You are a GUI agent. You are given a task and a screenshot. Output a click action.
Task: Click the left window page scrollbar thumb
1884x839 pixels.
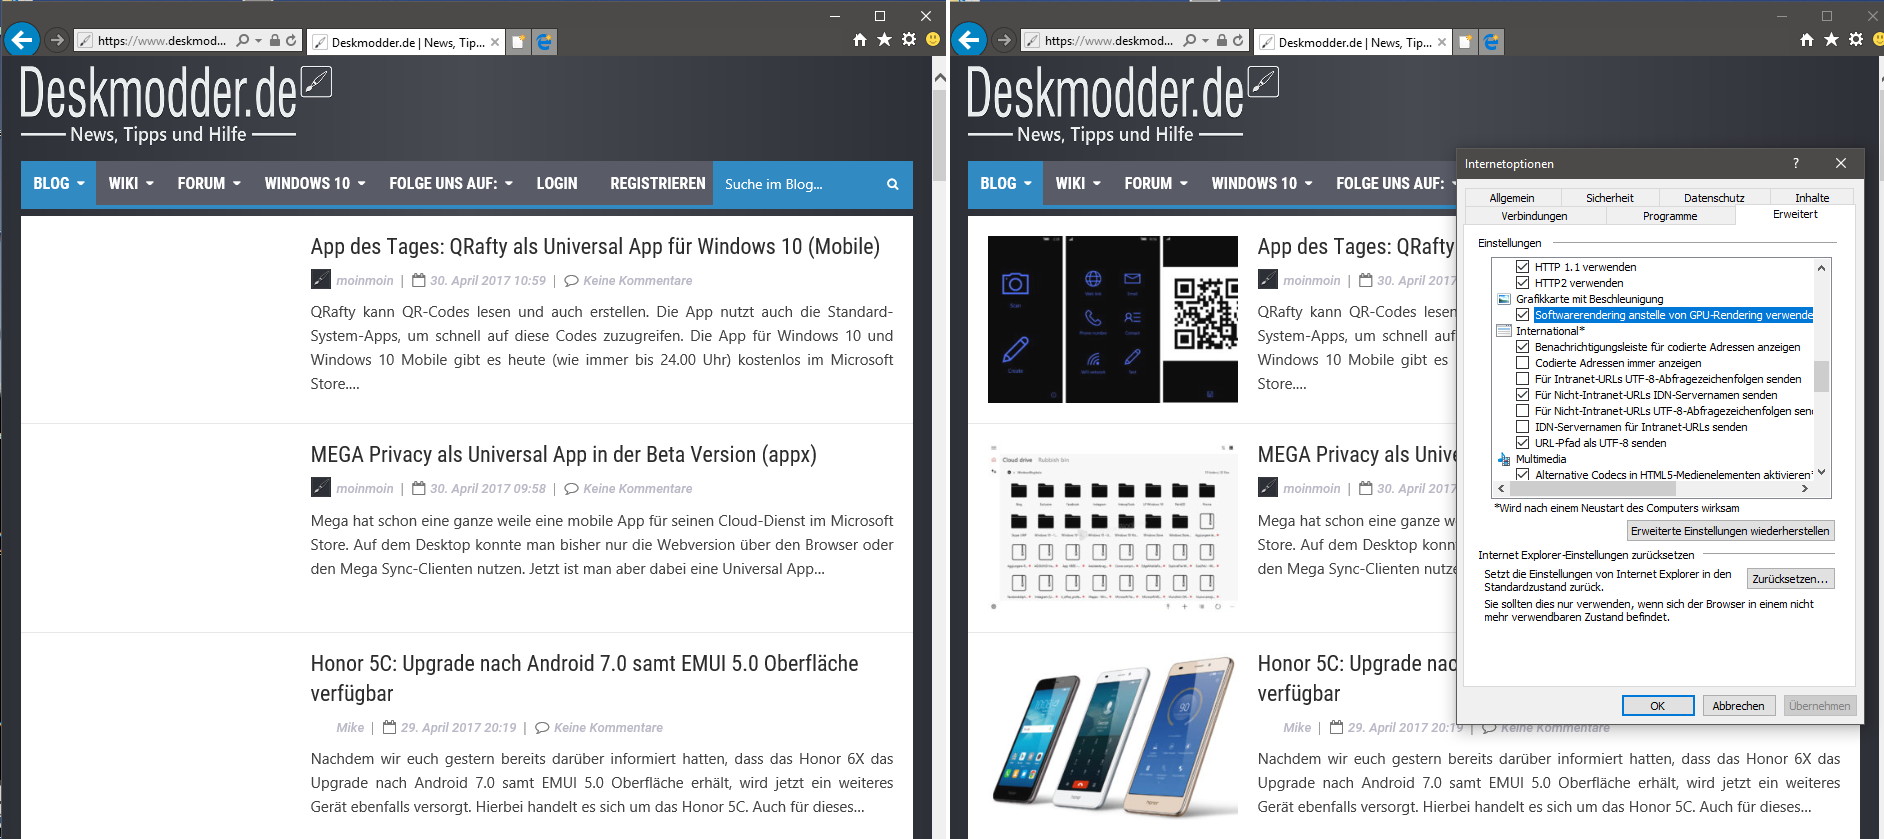pyautogui.click(x=939, y=135)
